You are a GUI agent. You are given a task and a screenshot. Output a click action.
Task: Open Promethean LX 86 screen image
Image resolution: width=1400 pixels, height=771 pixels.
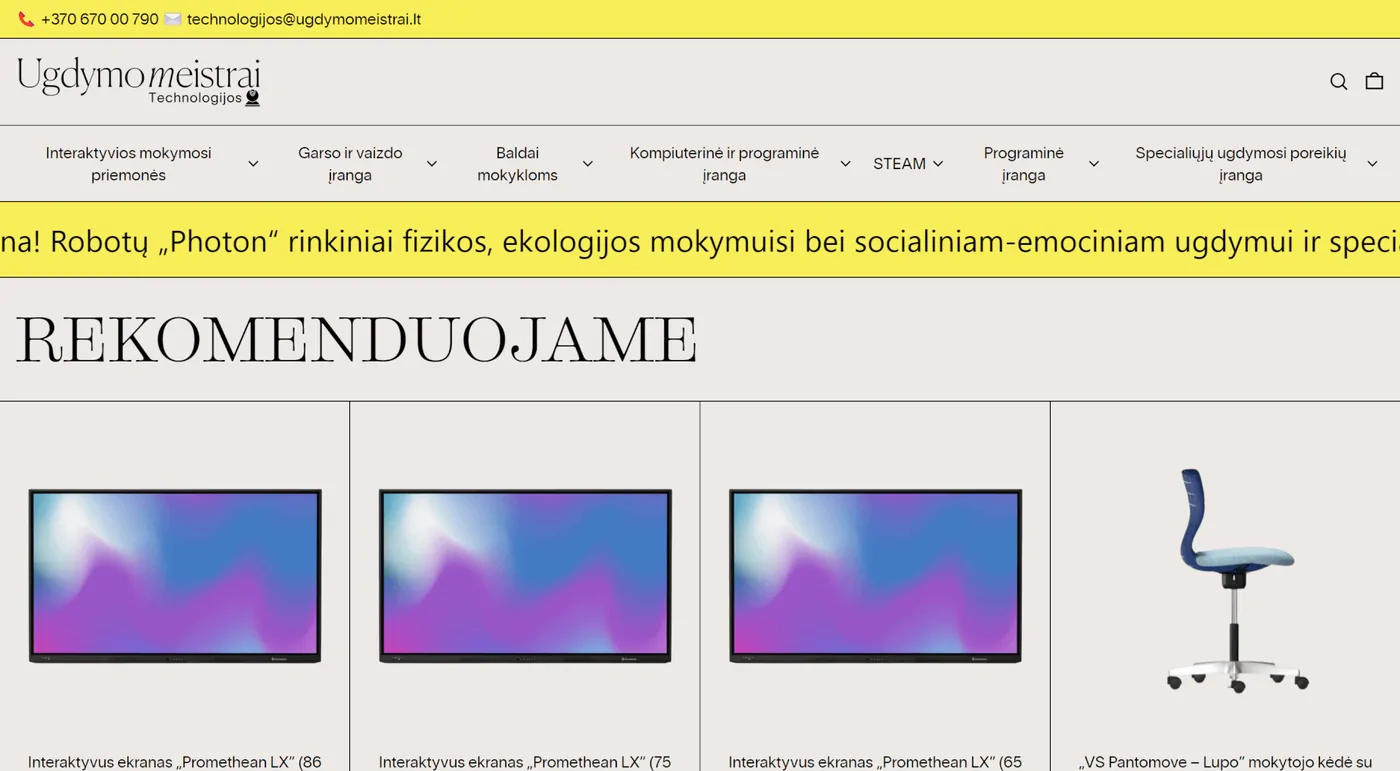tap(175, 576)
